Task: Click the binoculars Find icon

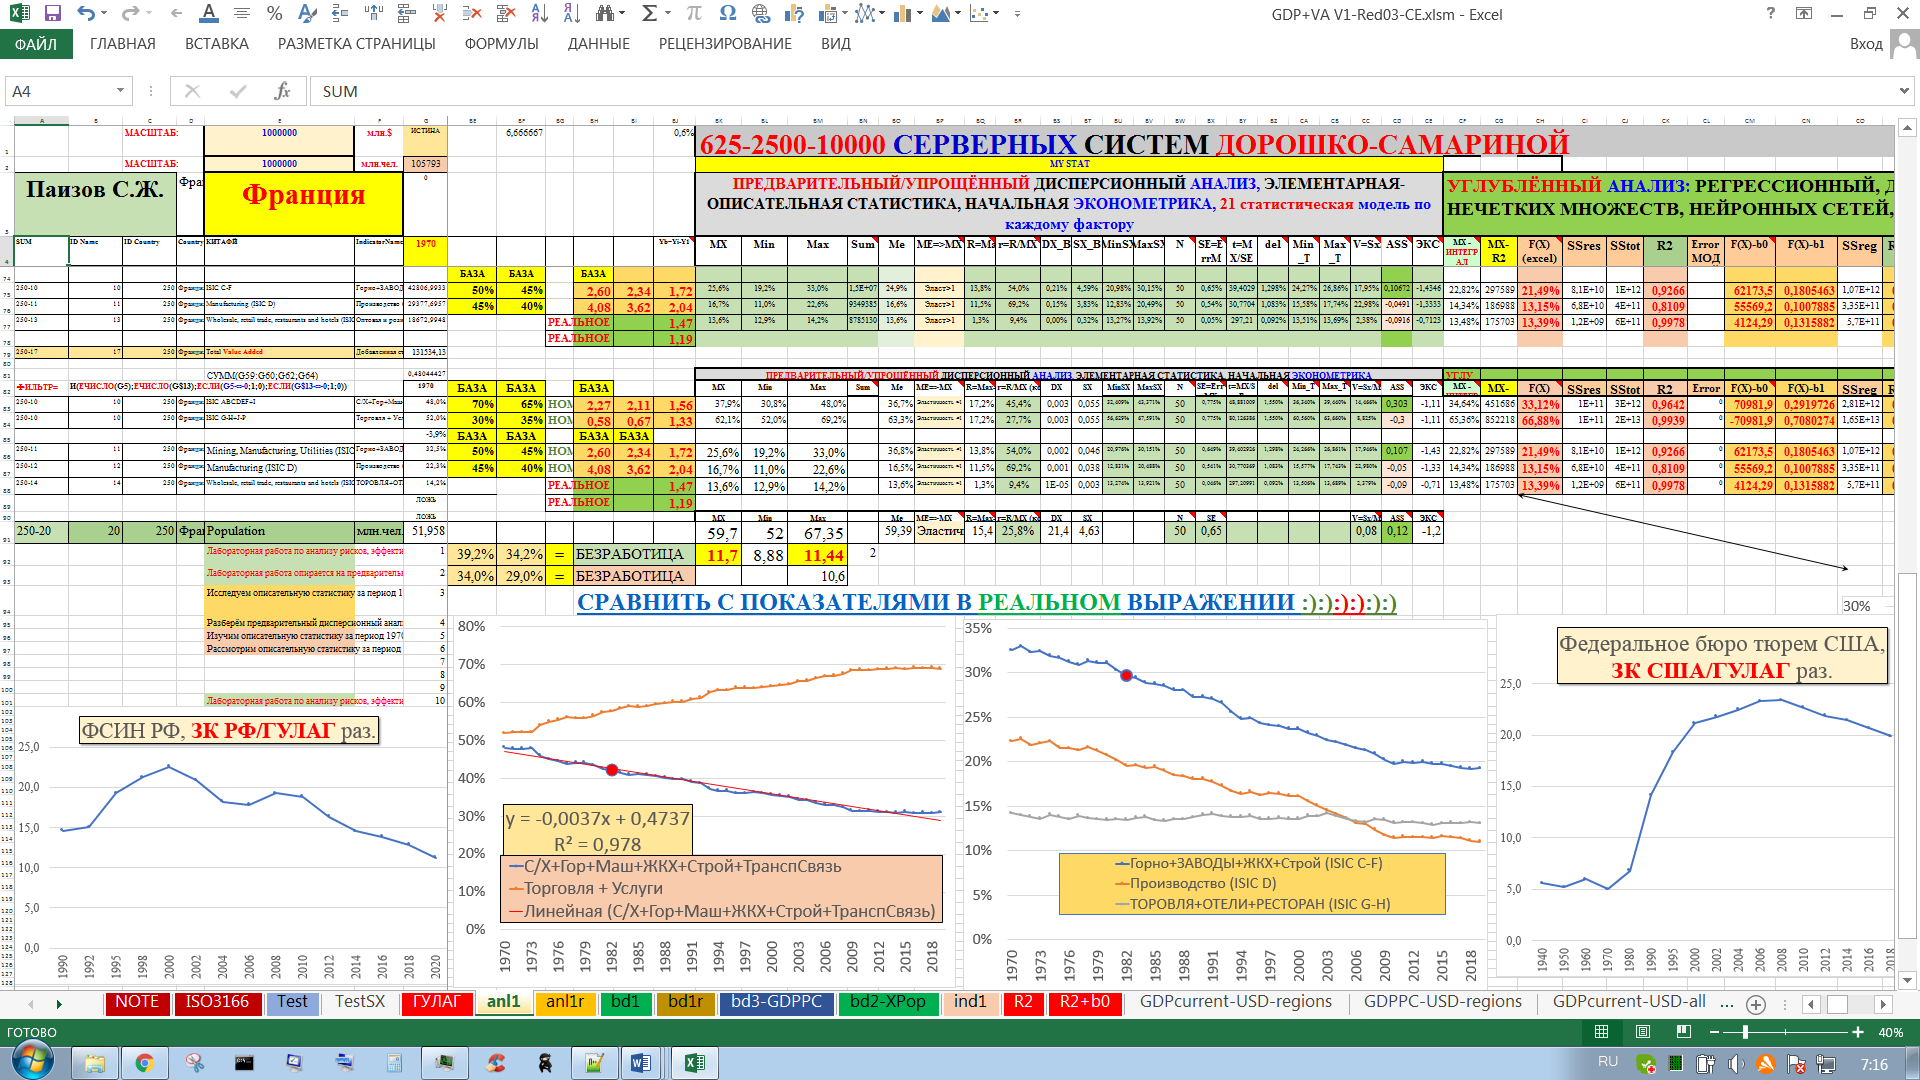Action: tap(604, 14)
